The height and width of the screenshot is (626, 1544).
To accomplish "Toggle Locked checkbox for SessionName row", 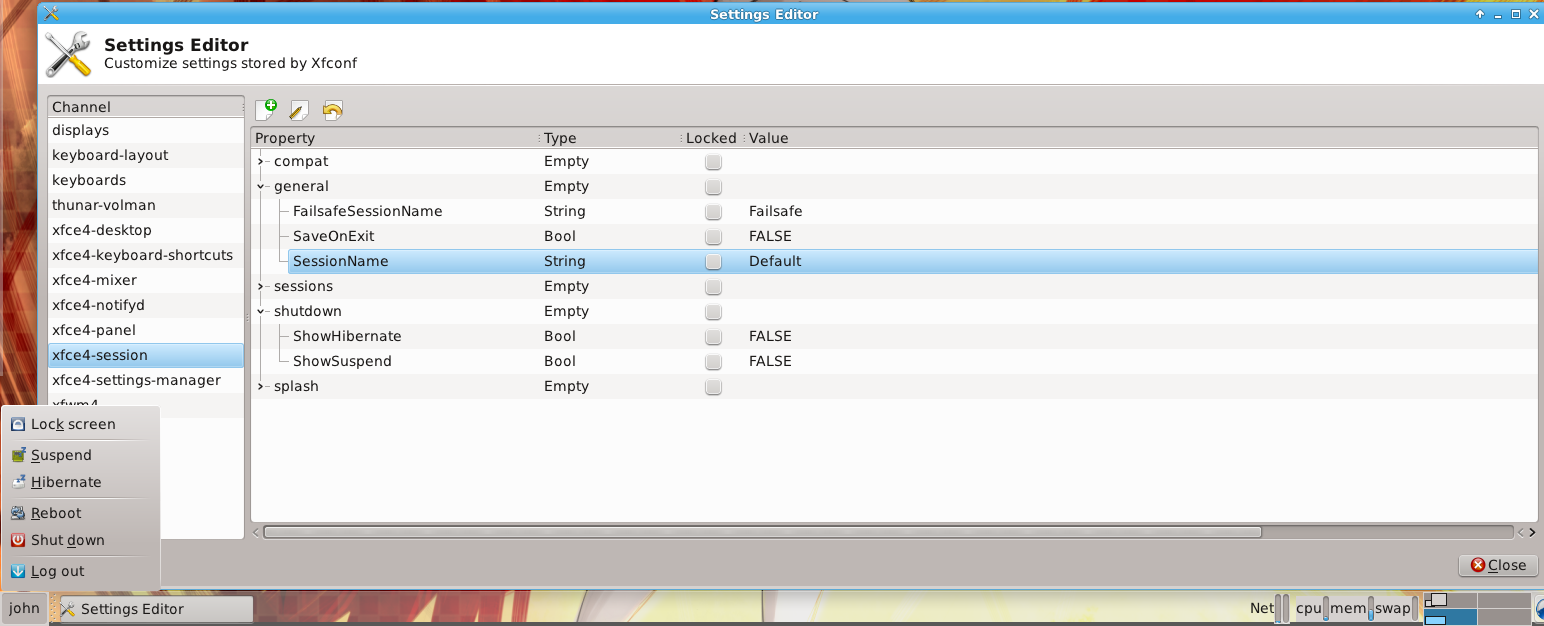I will click(713, 262).
